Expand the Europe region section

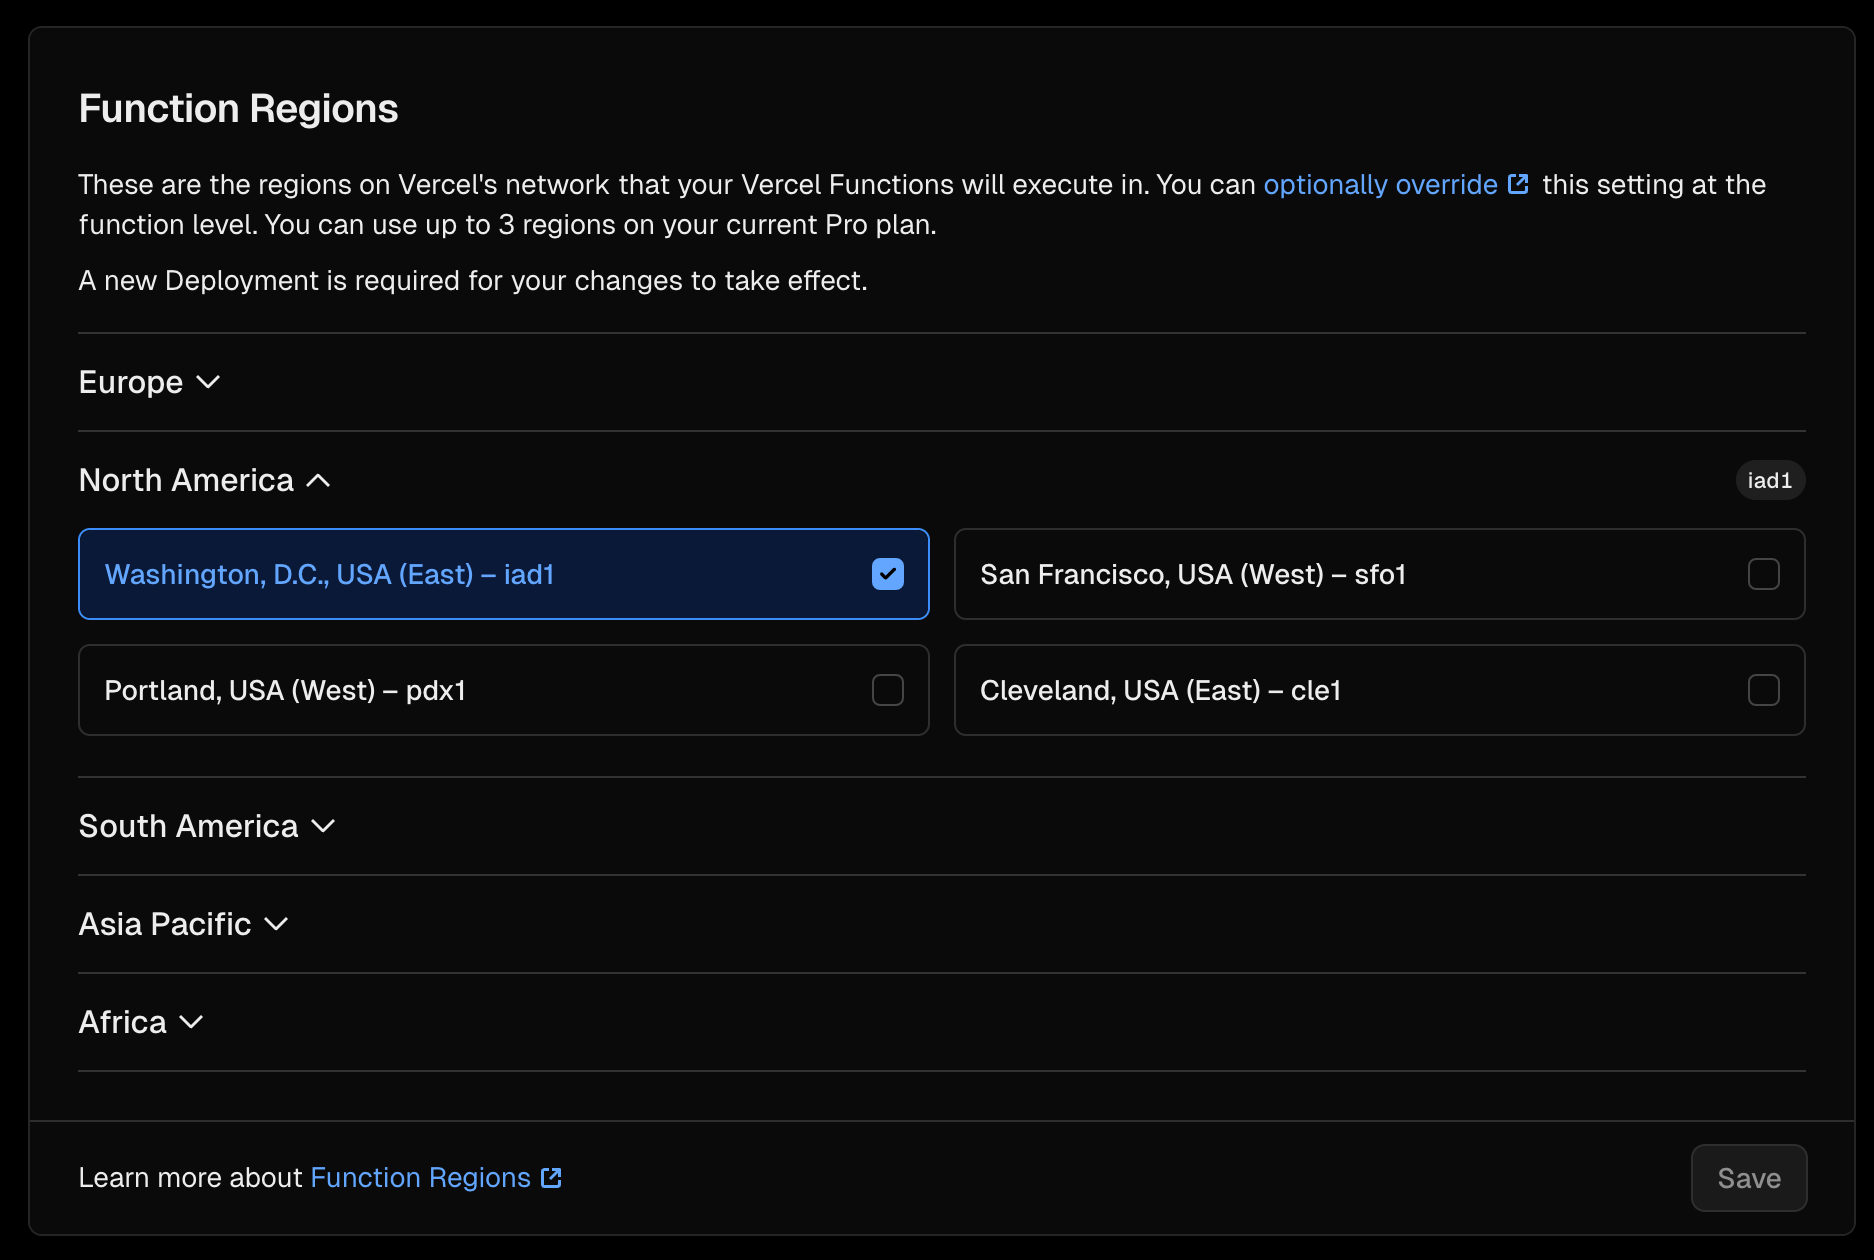pos(150,382)
